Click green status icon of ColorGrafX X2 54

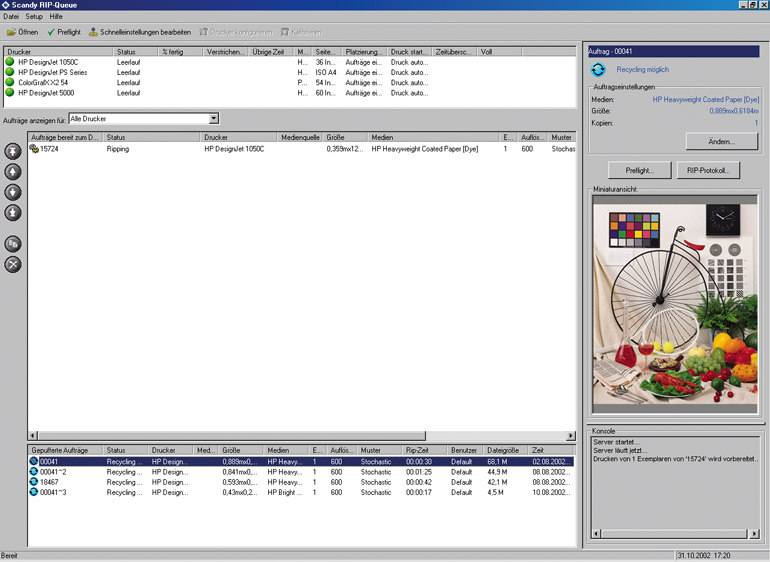coord(10,83)
